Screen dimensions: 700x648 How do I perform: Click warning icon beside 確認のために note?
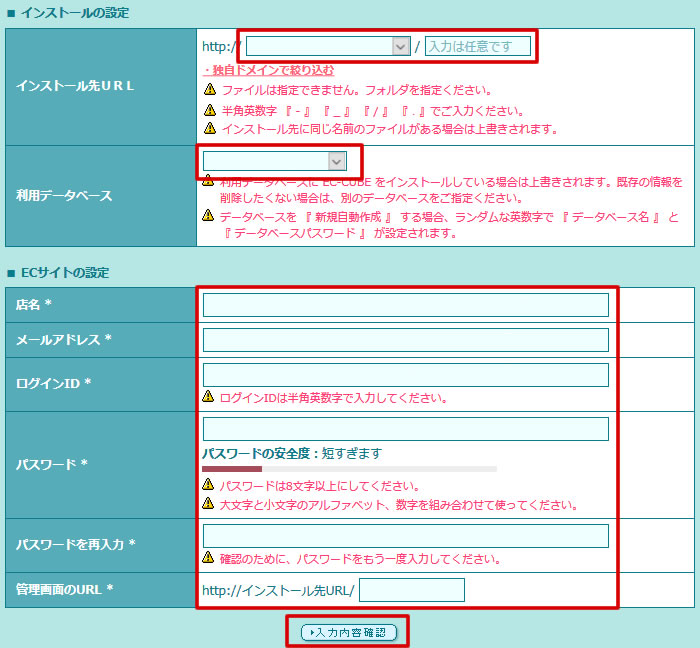pyautogui.click(x=209, y=557)
